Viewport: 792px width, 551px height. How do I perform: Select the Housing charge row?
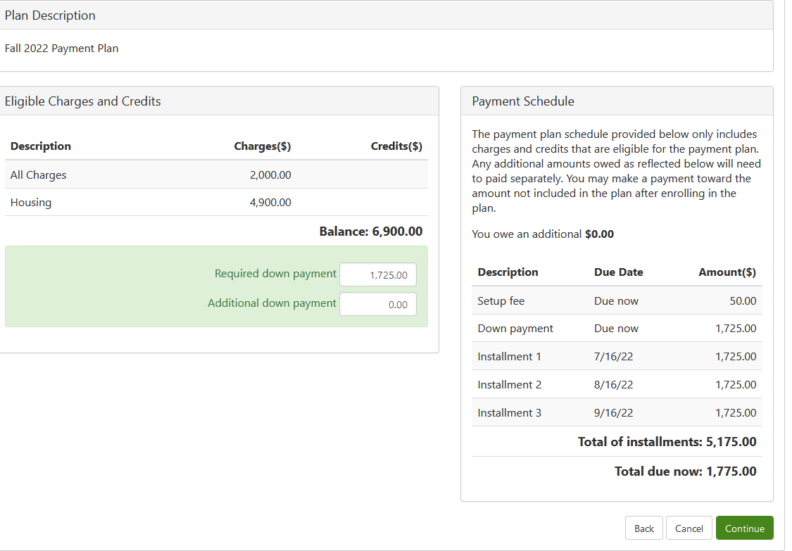click(215, 203)
